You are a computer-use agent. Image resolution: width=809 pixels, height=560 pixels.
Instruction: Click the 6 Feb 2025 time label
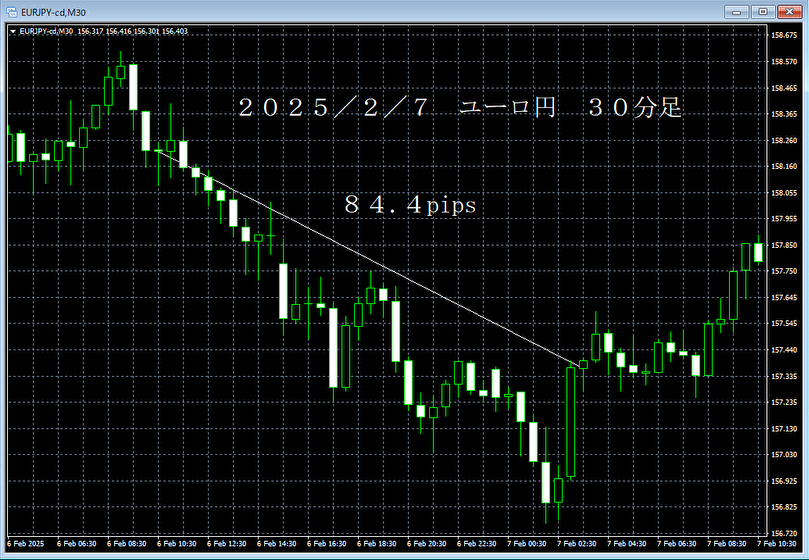click(25, 543)
